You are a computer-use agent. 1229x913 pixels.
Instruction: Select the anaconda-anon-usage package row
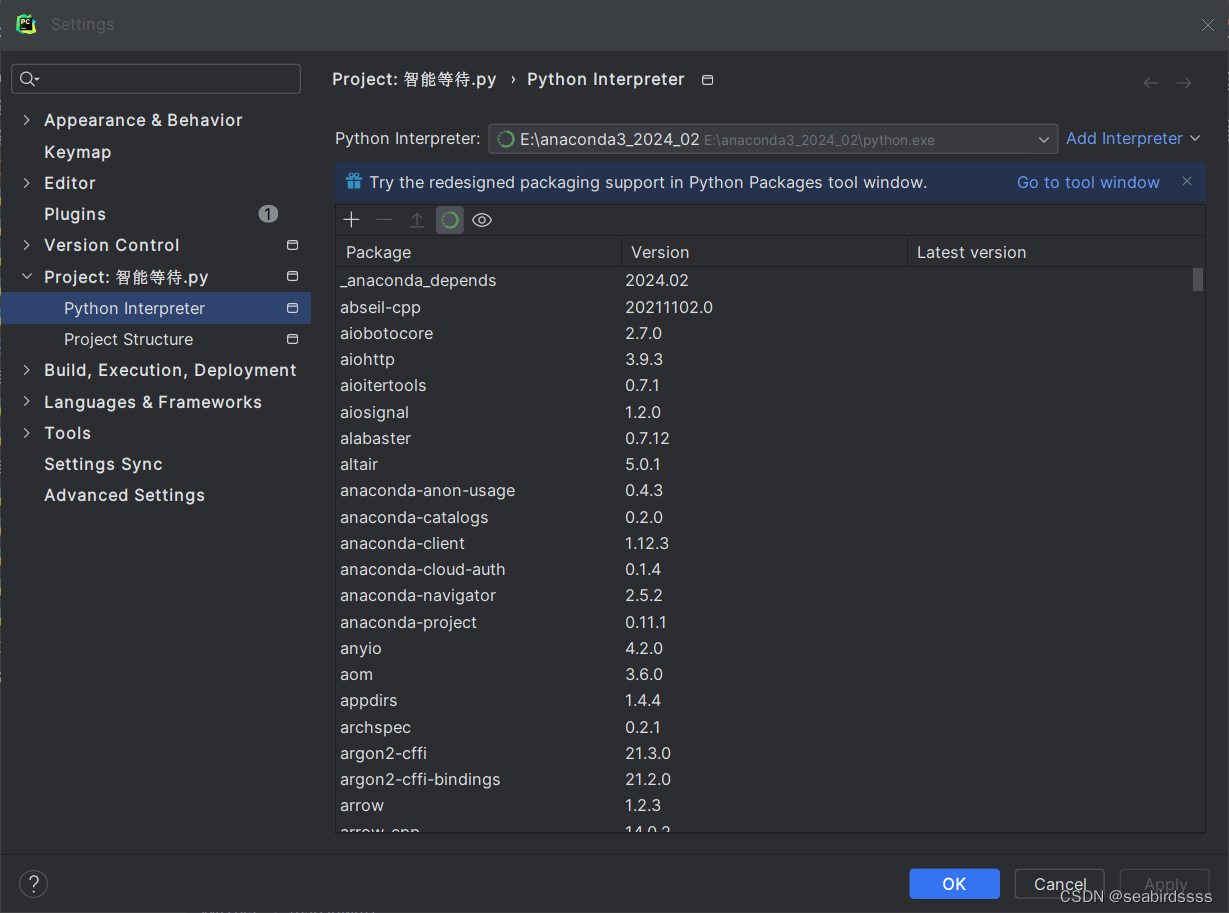pyautogui.click(x=764, y=491)
